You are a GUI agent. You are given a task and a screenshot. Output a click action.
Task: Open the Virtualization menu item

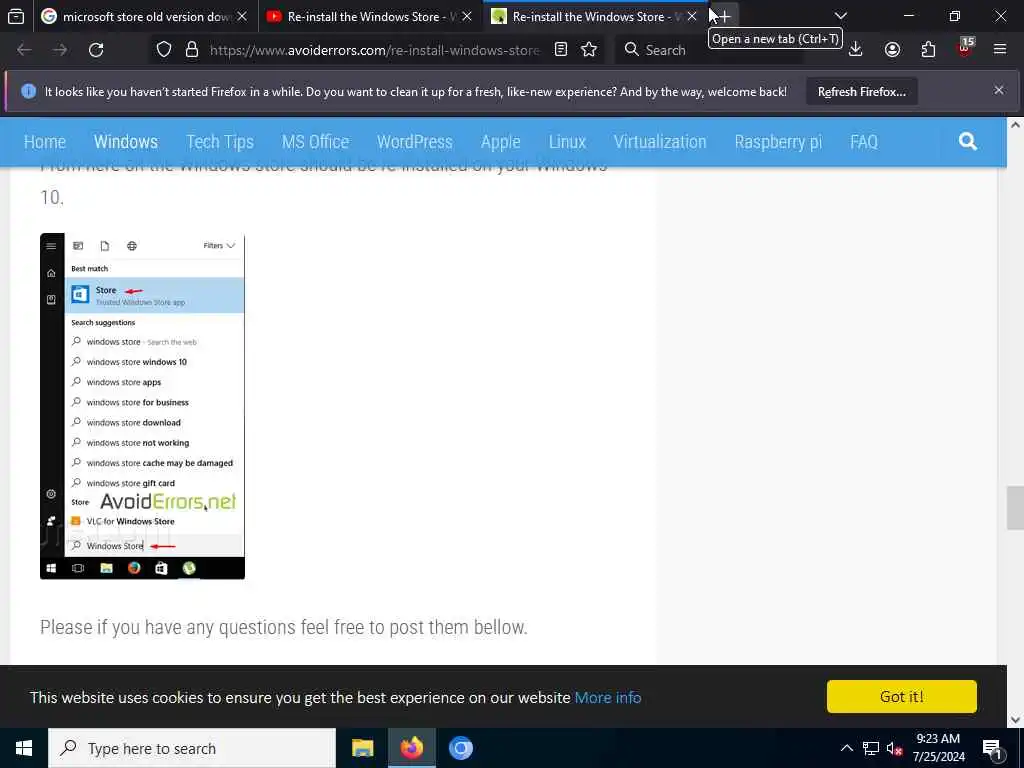tap(660, 142)
